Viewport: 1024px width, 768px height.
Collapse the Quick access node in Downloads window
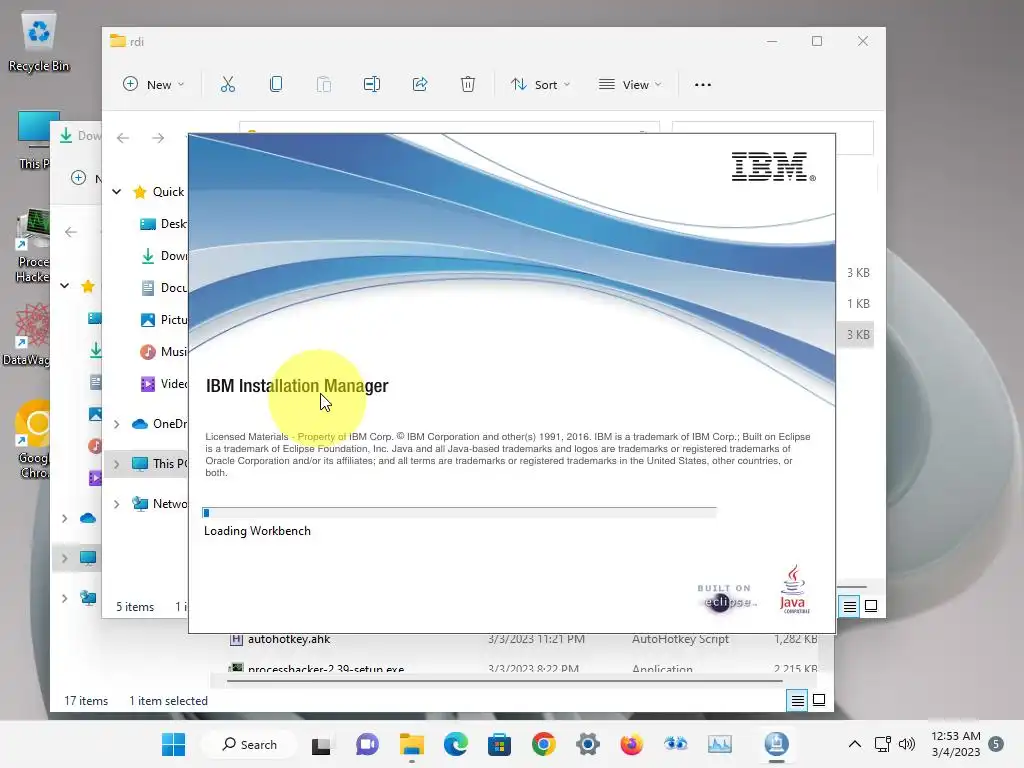coord(65,285)
